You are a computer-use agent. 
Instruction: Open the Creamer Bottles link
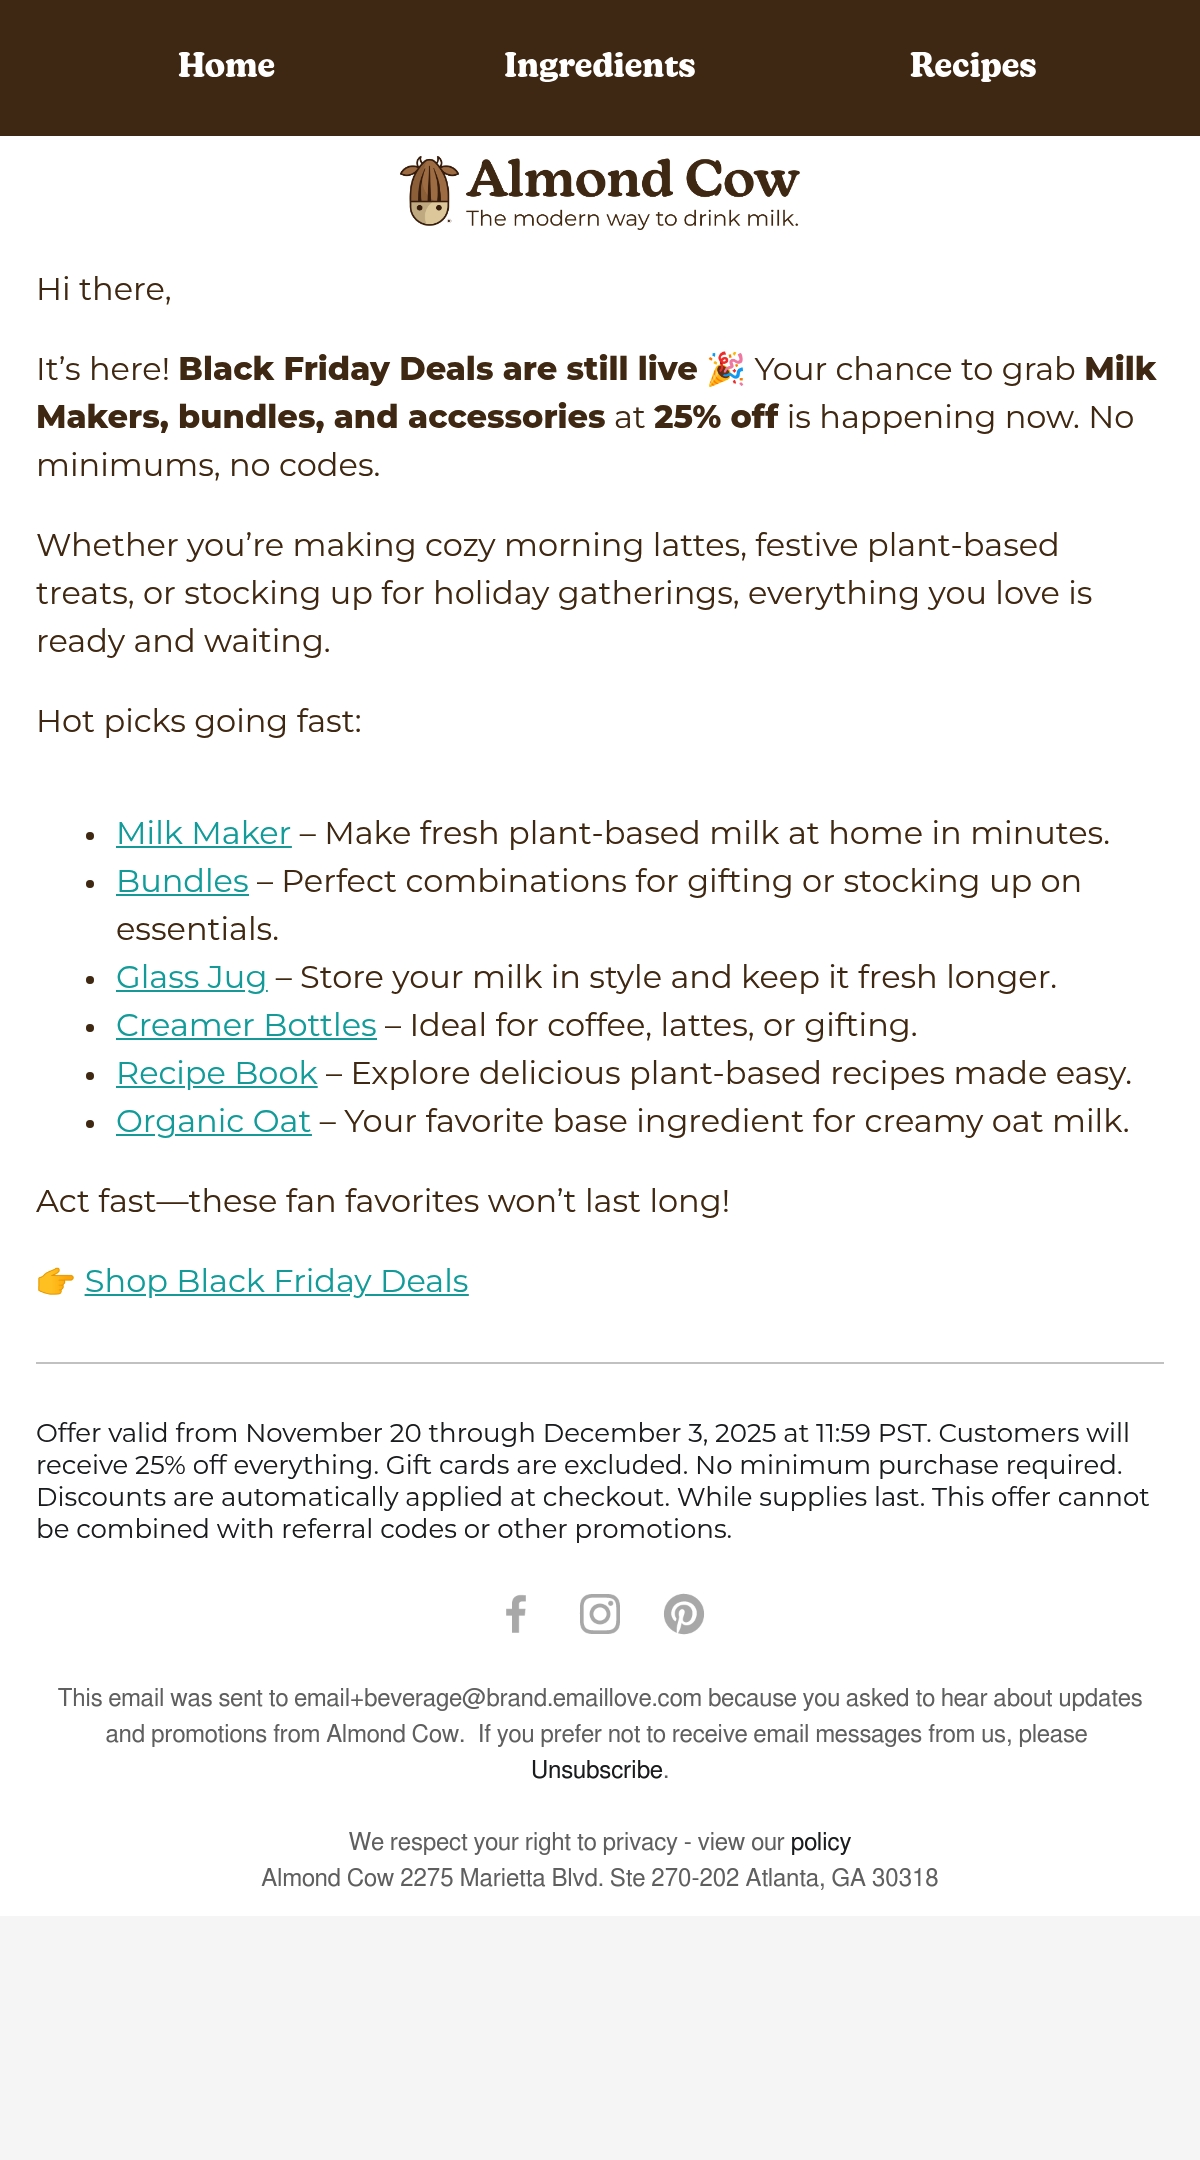[246, 1025]
